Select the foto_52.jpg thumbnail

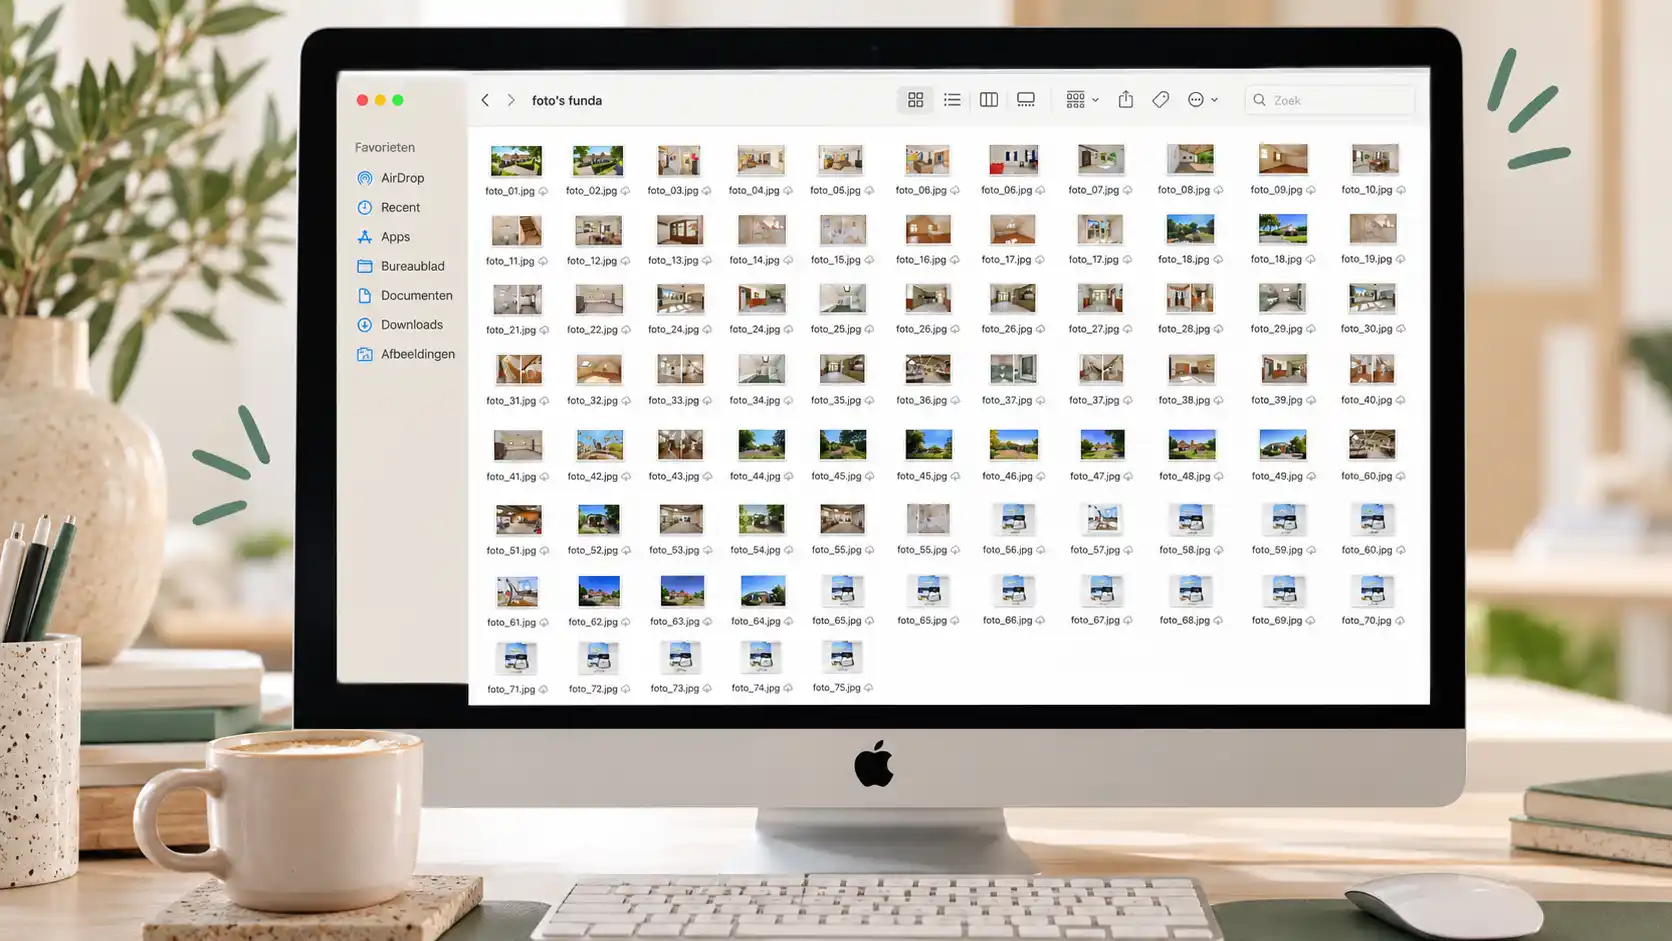[x=599, y=519]
